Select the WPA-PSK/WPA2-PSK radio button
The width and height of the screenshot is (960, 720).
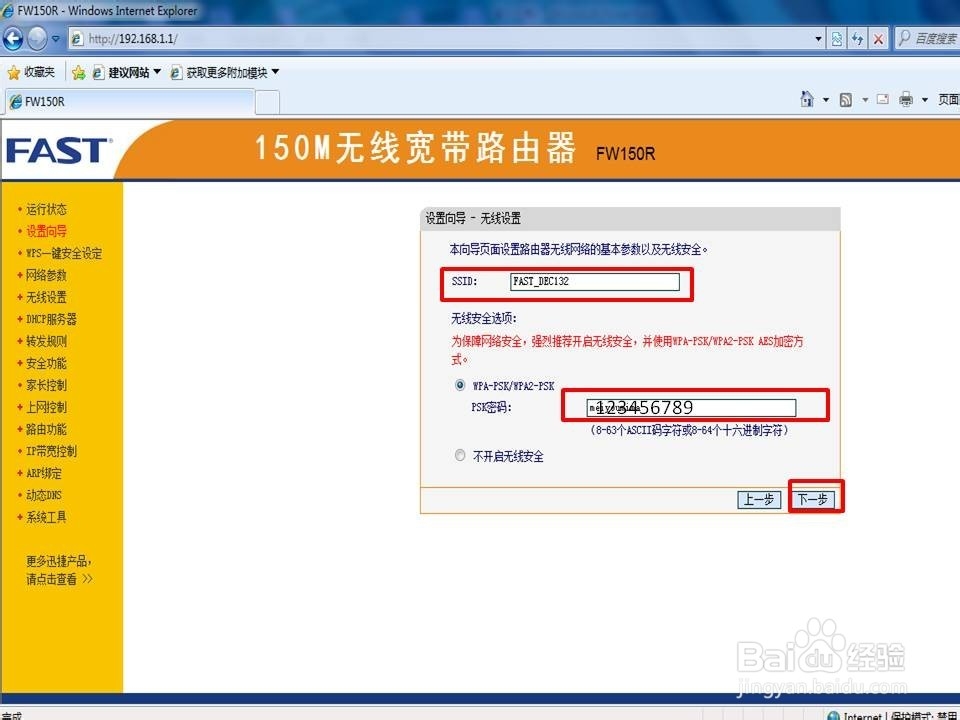tap(460, 385)
